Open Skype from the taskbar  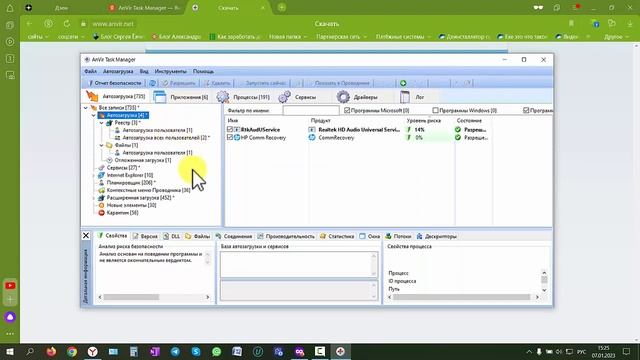pos(196,351)
